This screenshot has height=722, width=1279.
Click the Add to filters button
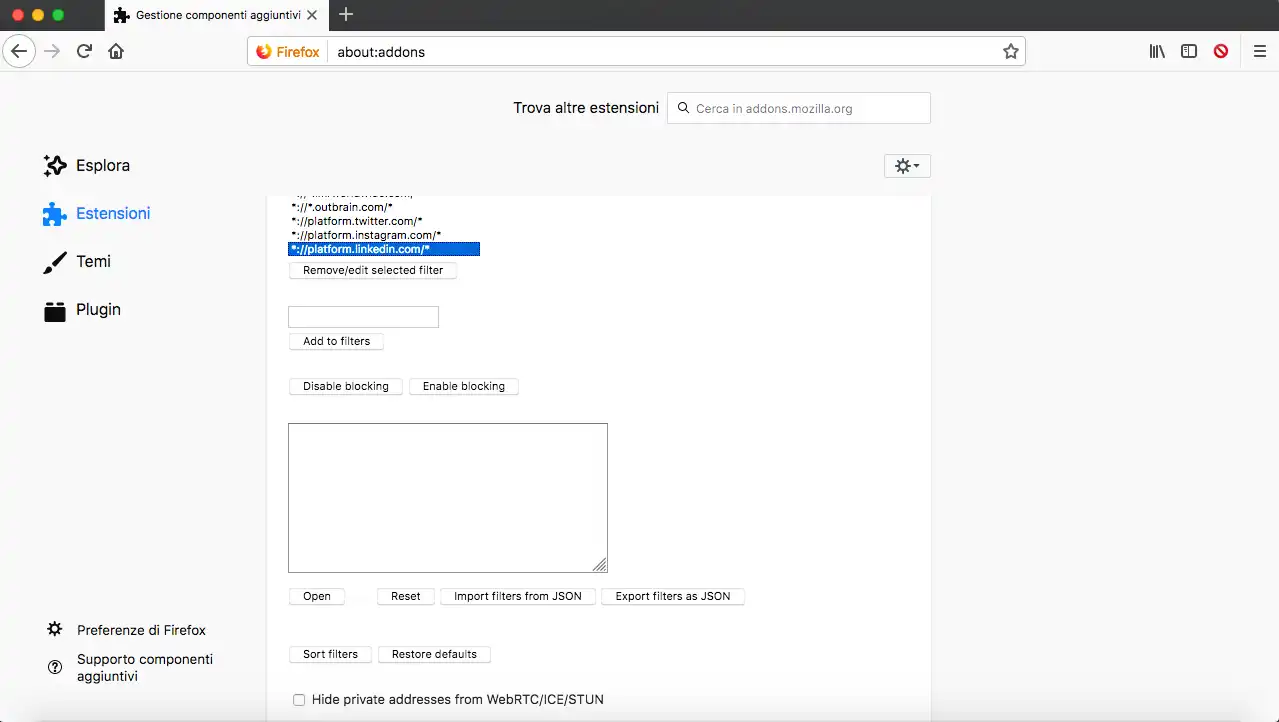click(x=336, y=341)
